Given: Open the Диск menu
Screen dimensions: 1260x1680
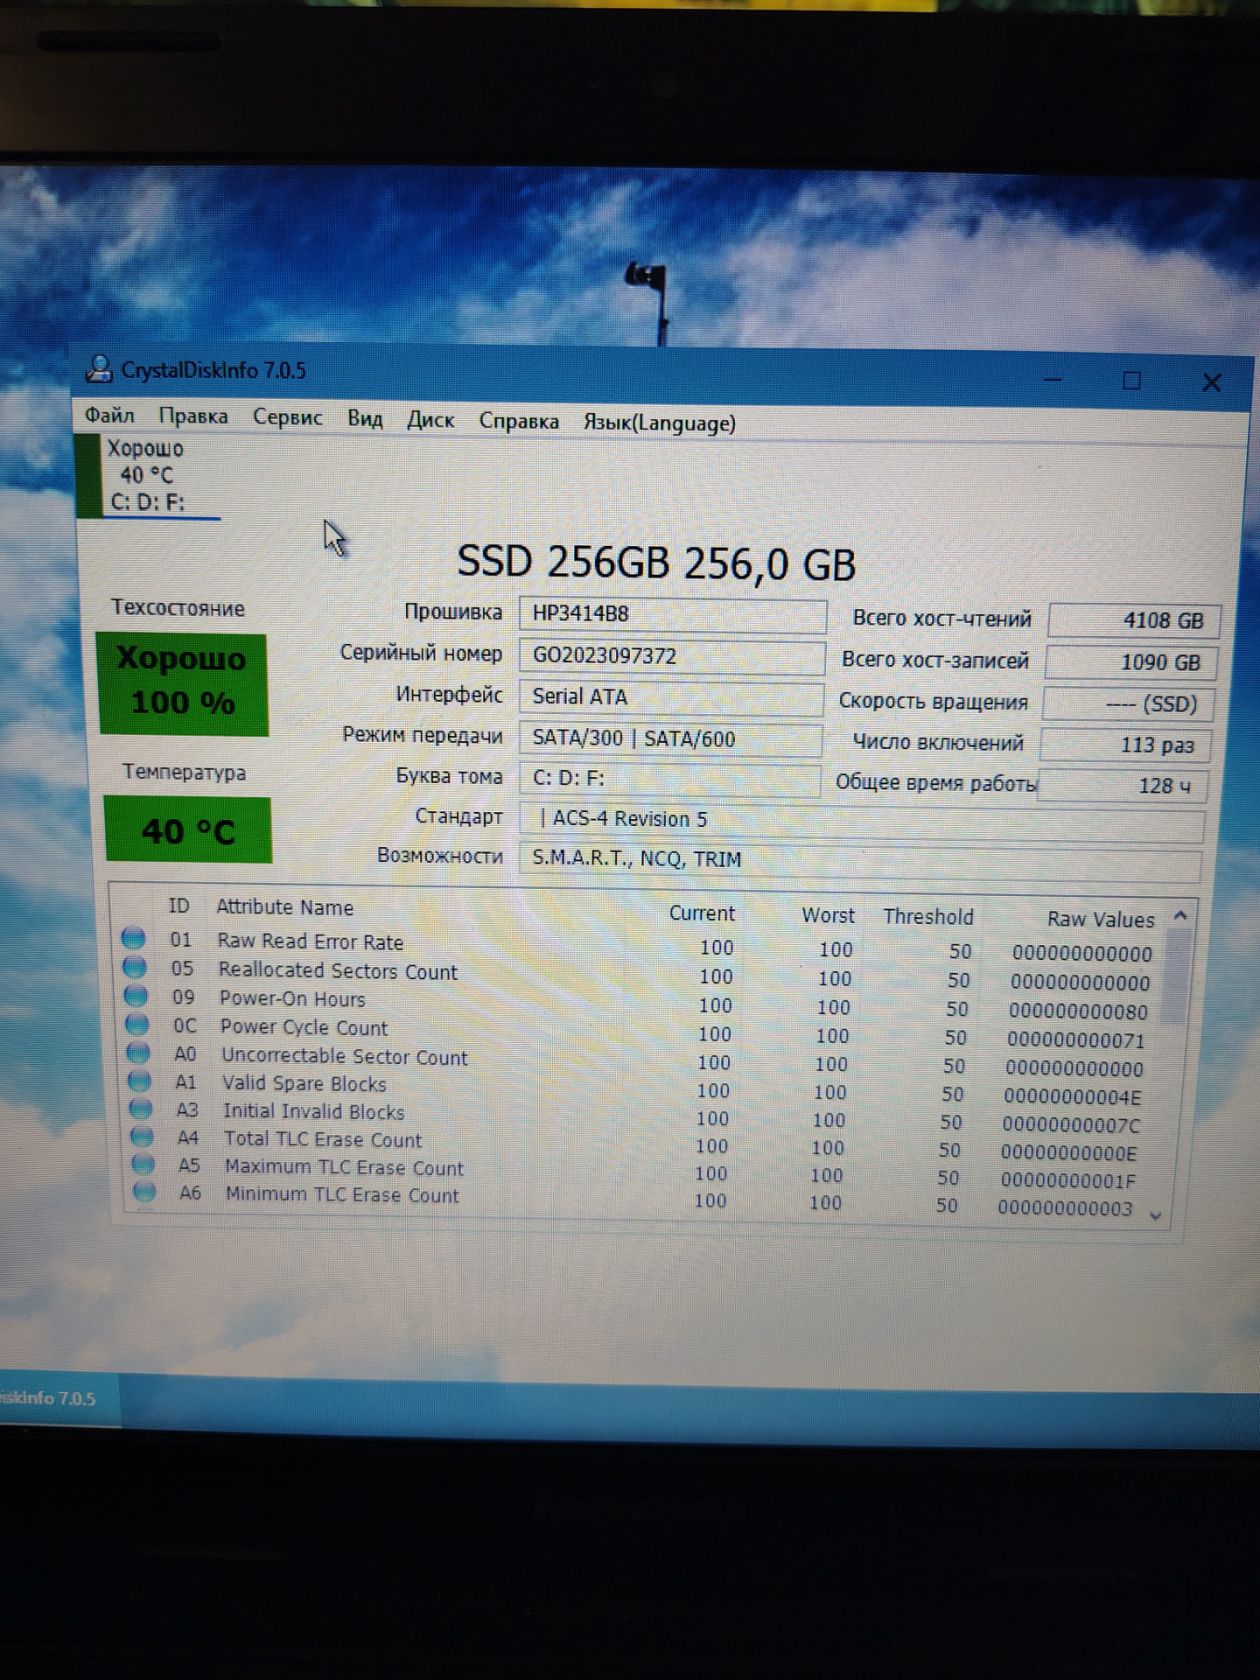Looking at the screenshot, I should point(430,420).
